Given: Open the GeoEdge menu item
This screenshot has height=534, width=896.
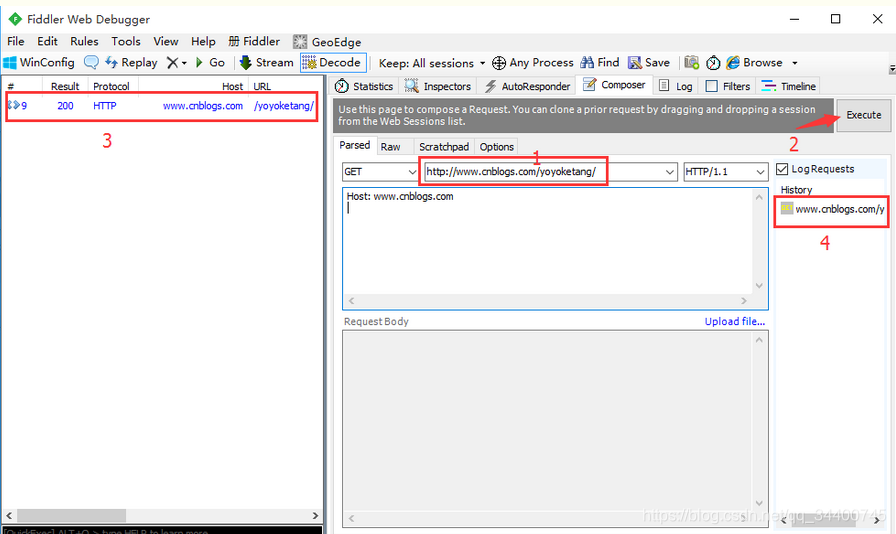Looking at the screenshot, I should tap(327, 42).
